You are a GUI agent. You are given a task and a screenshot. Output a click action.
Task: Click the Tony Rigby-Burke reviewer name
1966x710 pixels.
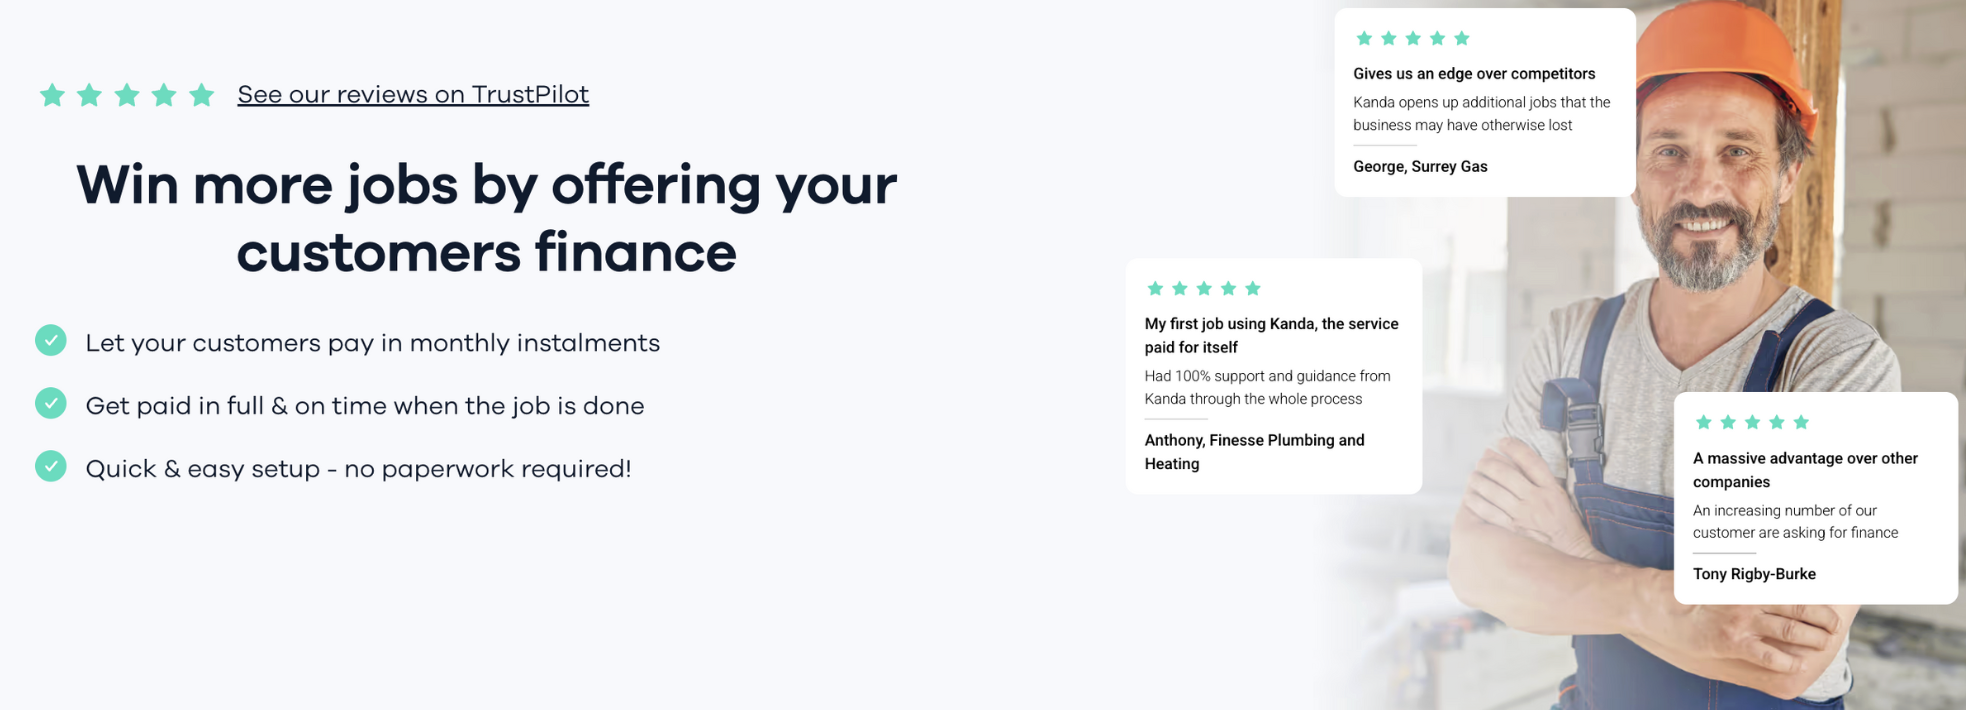[x=1754, y=574]
